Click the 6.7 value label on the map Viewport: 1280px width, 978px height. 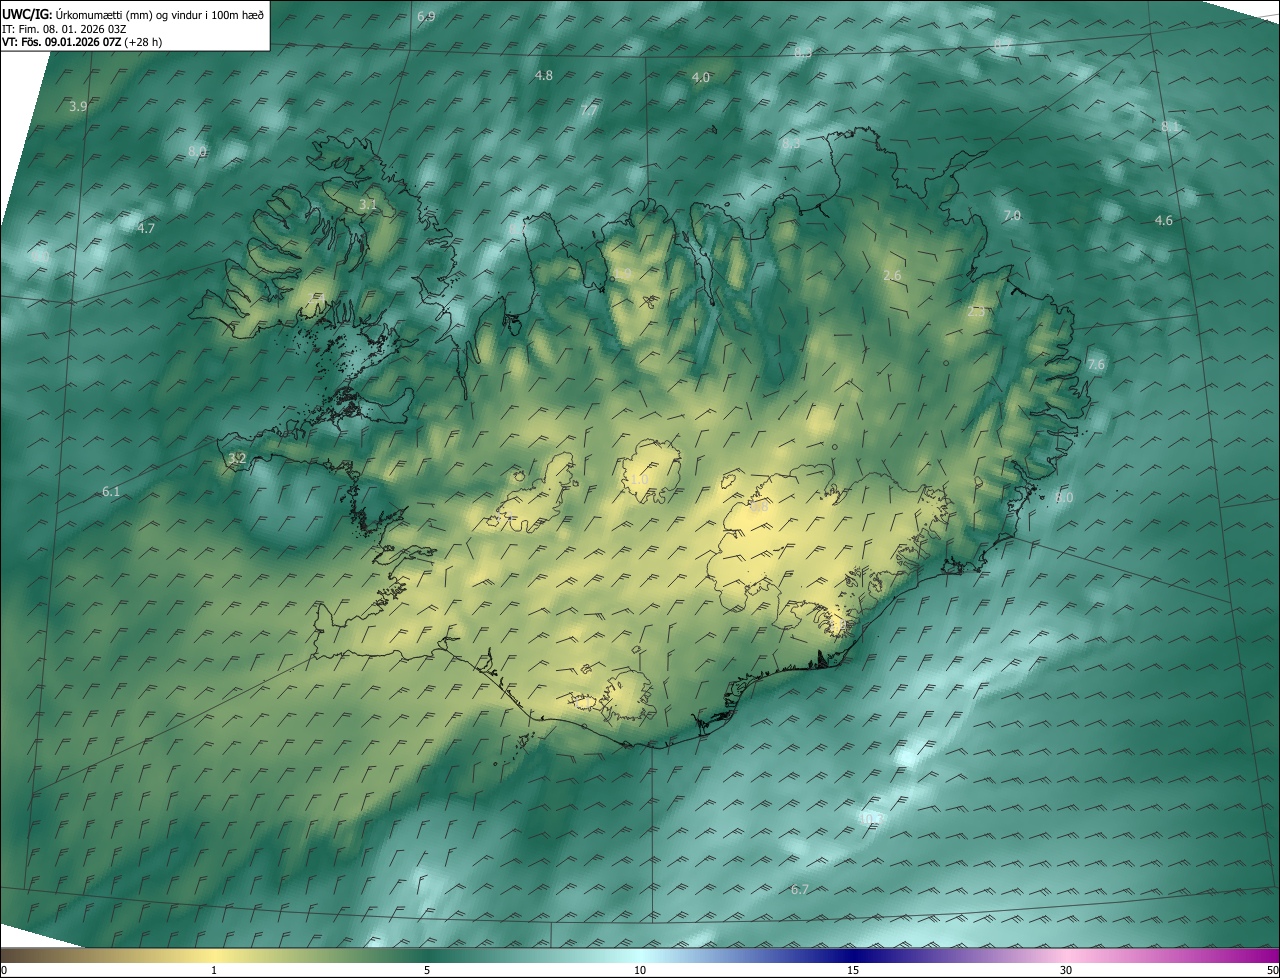pos(799,890)
